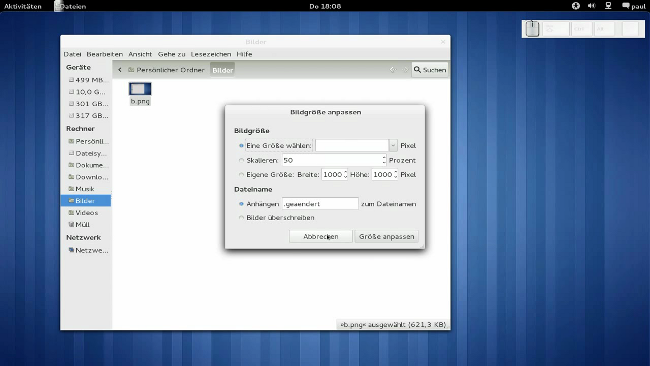This screenshot has width=650, height=366.
Task: Open the Bearbeiten menu
Action: coord(104,54)
